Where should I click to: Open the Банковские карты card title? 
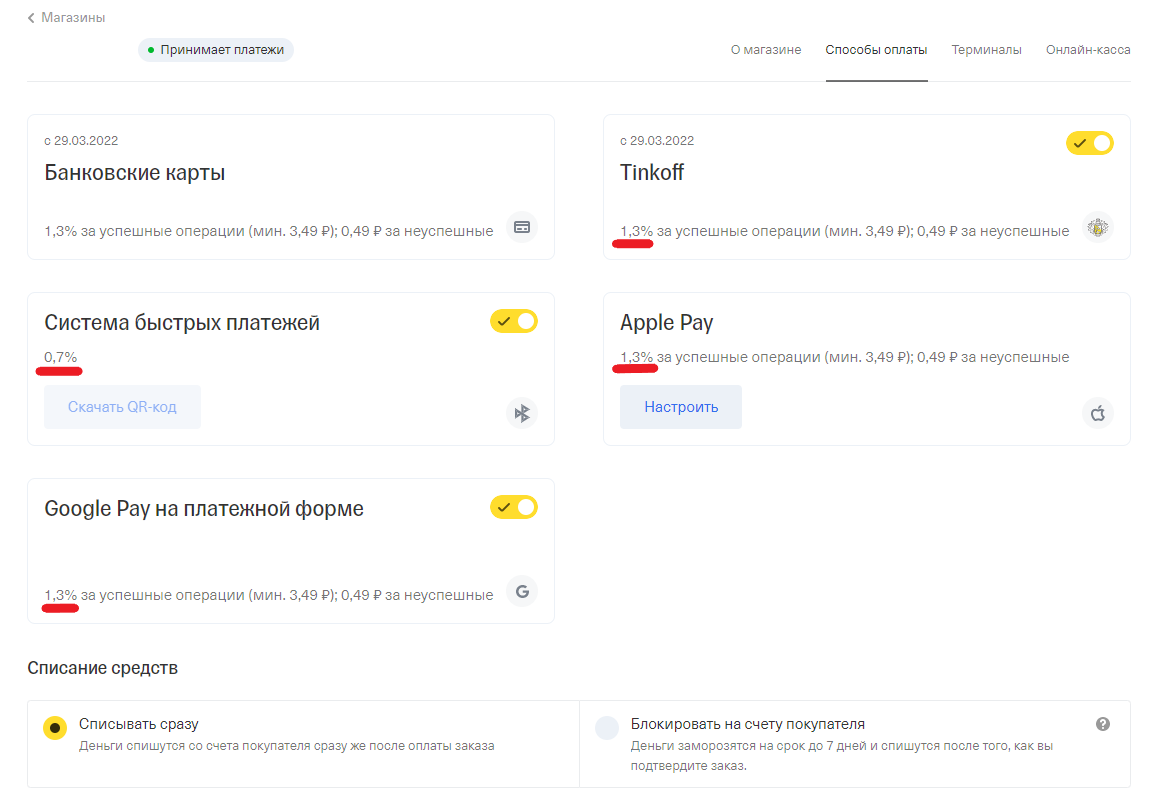135,173
